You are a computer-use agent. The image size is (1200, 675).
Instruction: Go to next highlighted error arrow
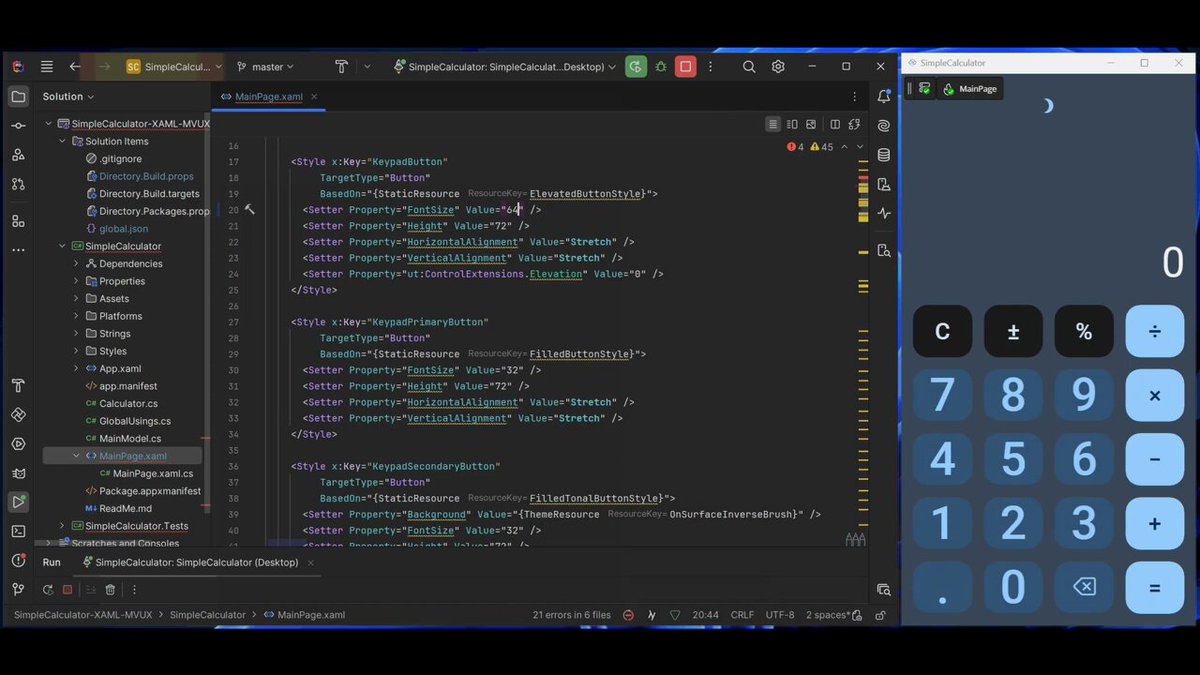(x=861, y=147)
